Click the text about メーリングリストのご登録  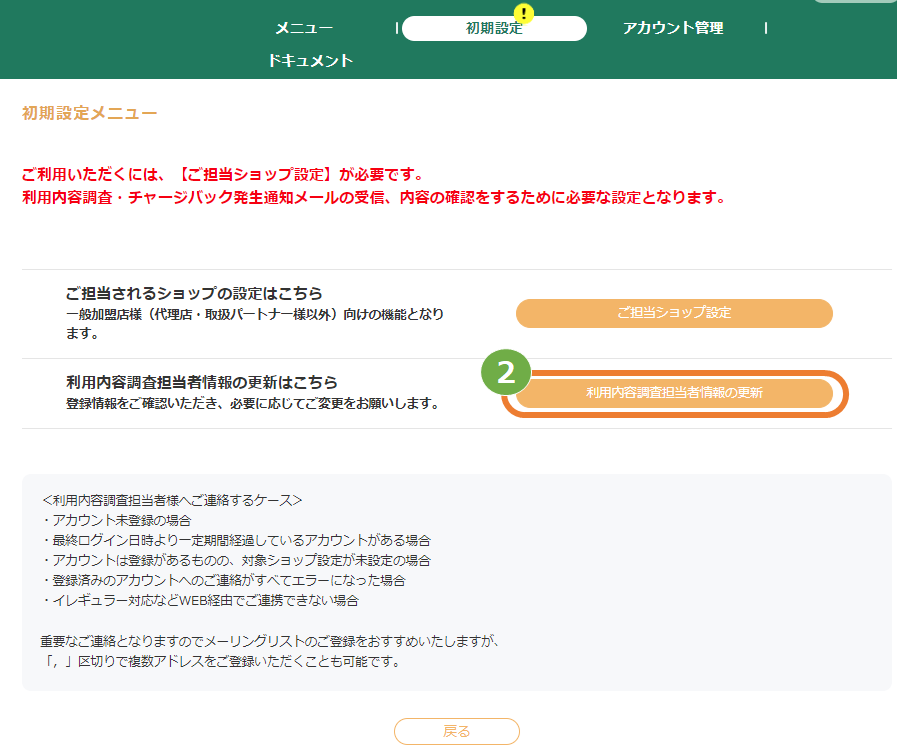[271, 641]
